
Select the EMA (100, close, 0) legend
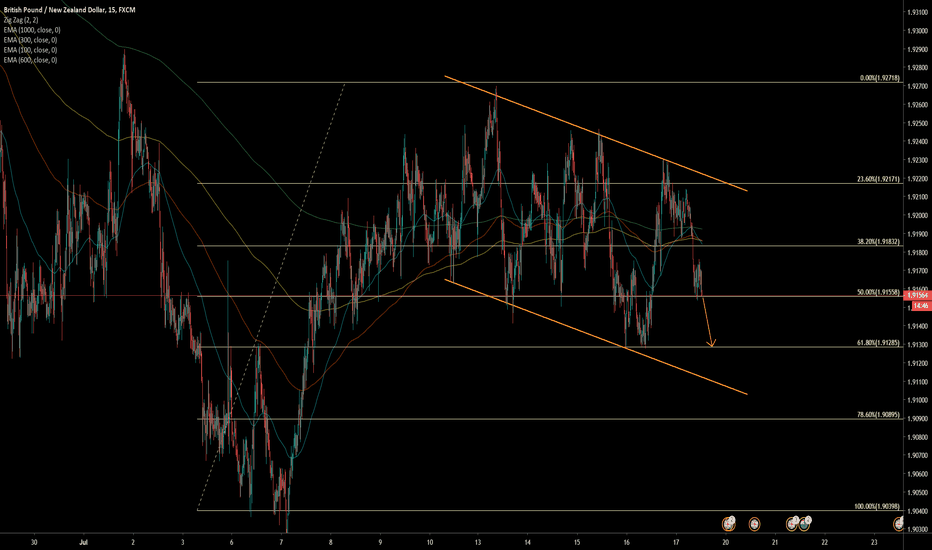point(30,50)
